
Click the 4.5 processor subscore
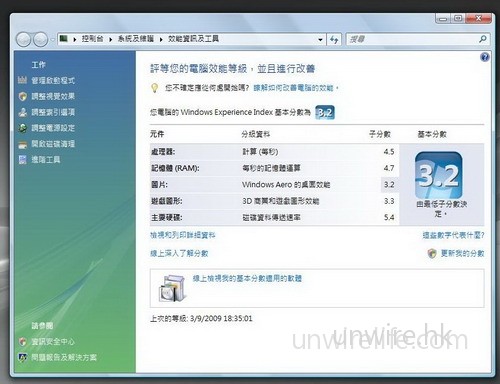pyautogui.click(x=389, y=152)
